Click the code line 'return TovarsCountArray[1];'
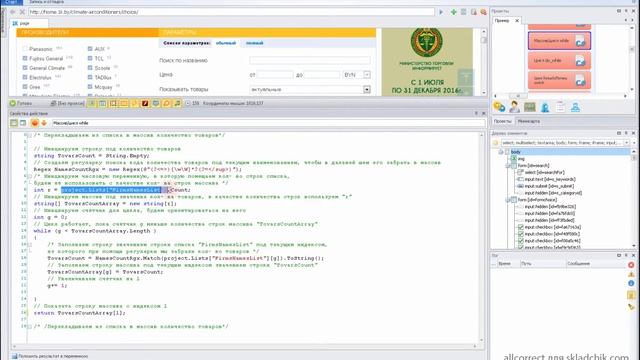The height and width of the screenshot is (360, 640). [x=80, y=313]
